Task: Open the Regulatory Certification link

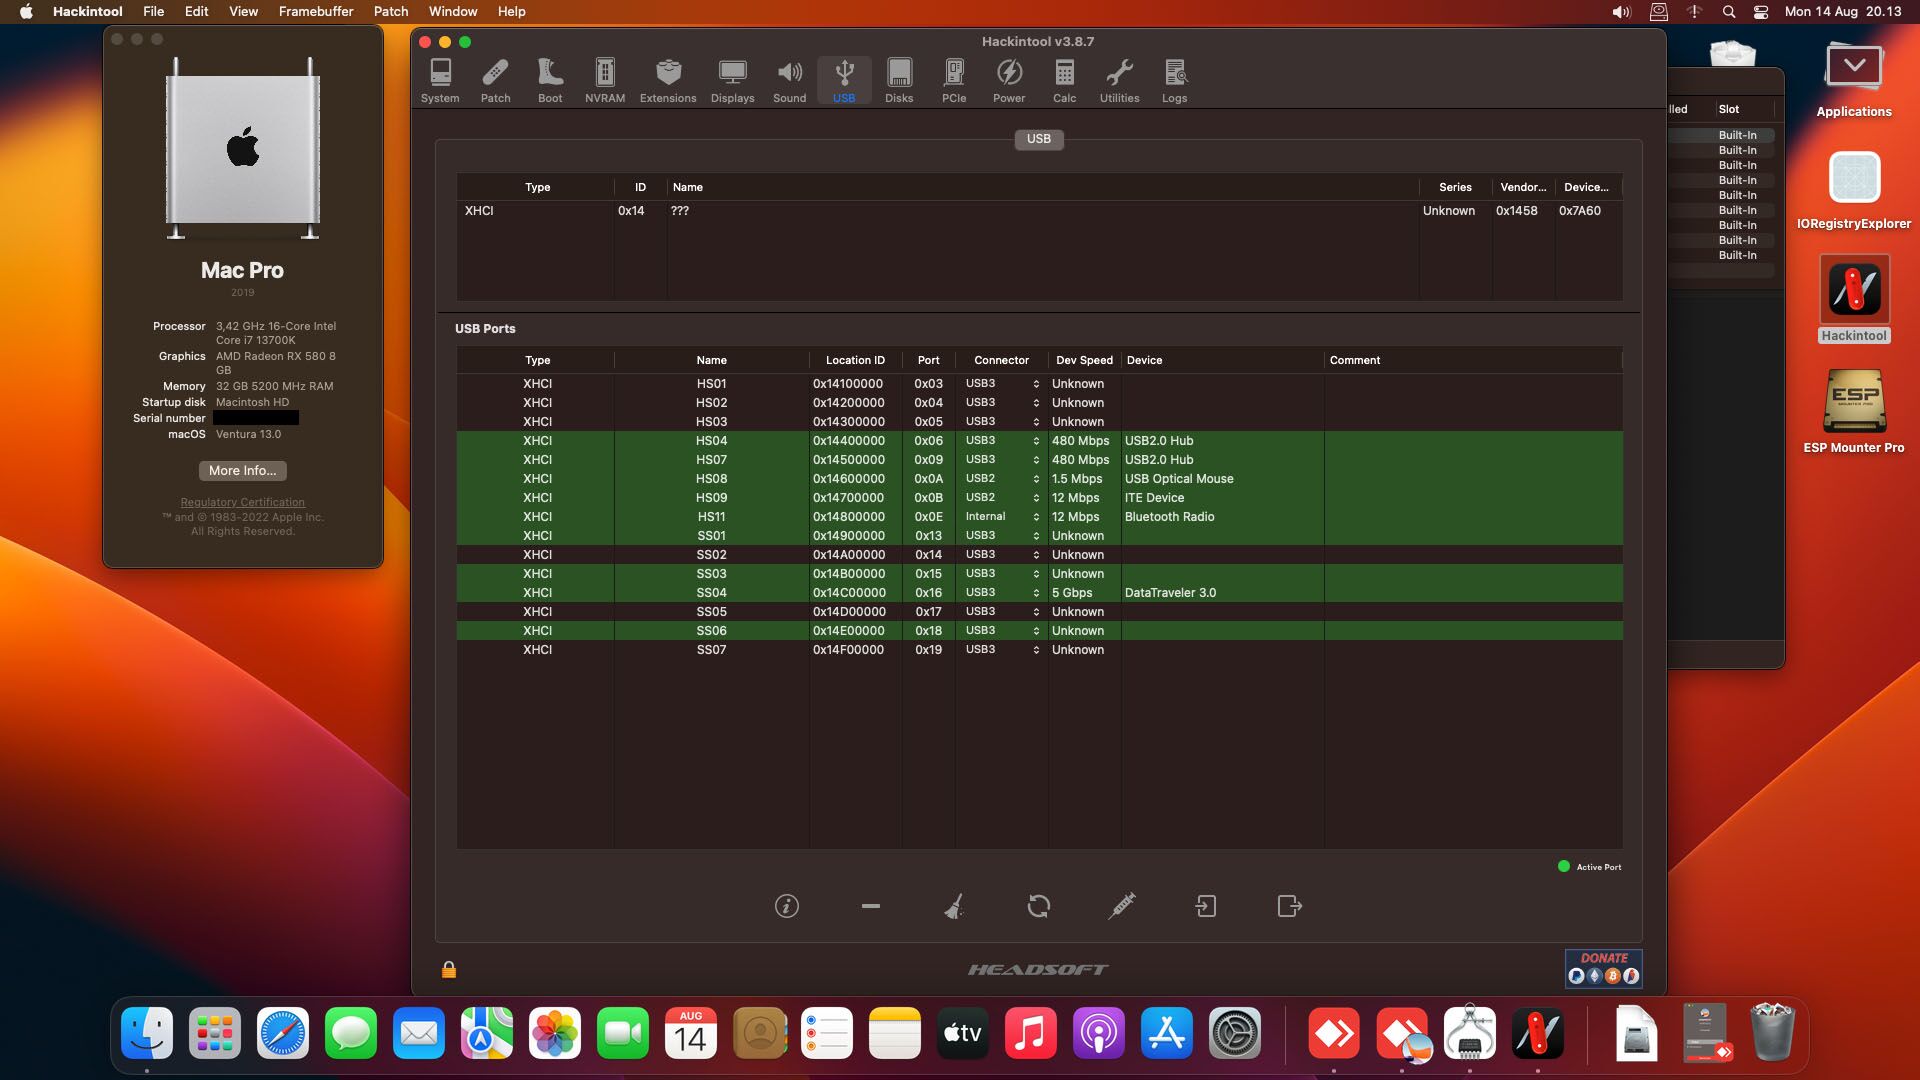Action: click(x=241, y=502)
